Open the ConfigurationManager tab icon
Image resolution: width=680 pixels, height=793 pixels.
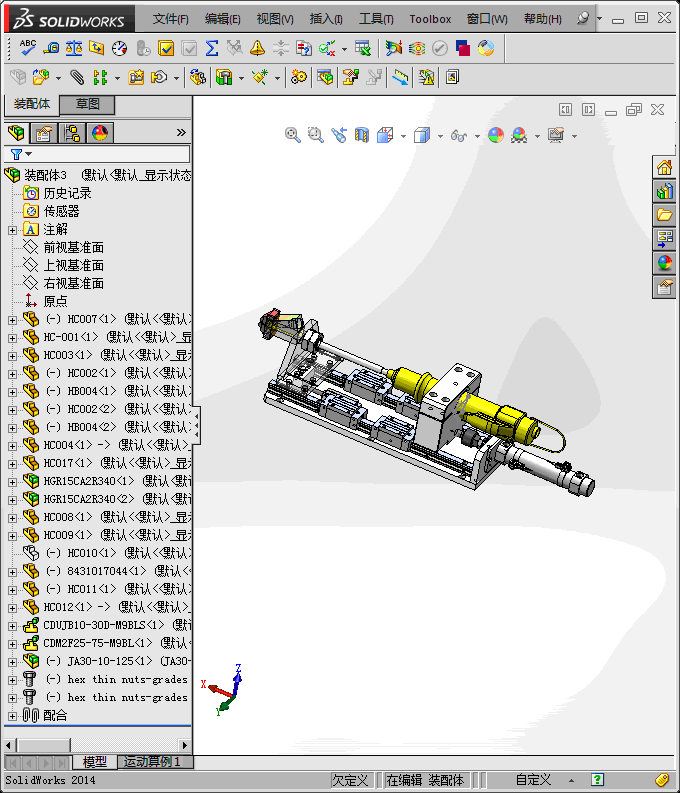(x=72, y=134)
